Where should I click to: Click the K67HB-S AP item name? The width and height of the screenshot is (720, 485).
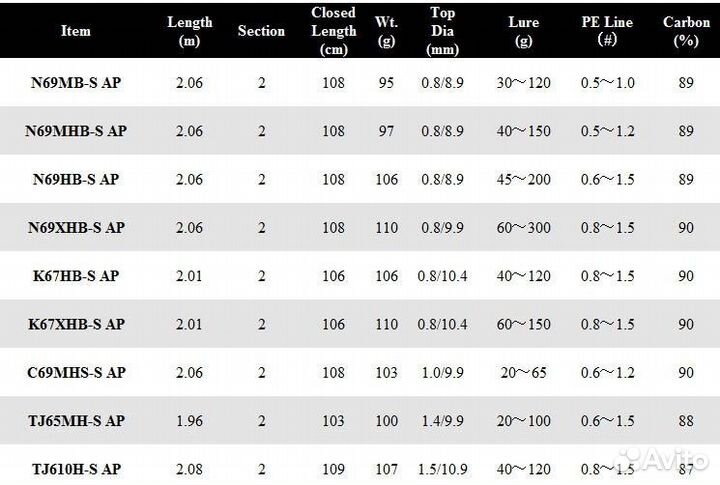pos(76,276)
